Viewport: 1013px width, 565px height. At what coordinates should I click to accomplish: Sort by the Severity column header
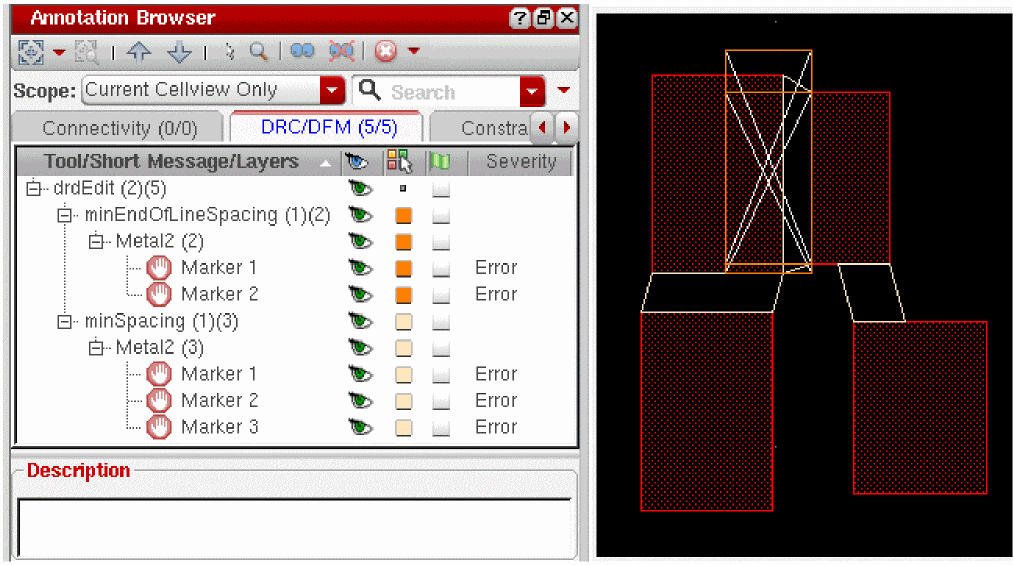[x=520, y=161]
